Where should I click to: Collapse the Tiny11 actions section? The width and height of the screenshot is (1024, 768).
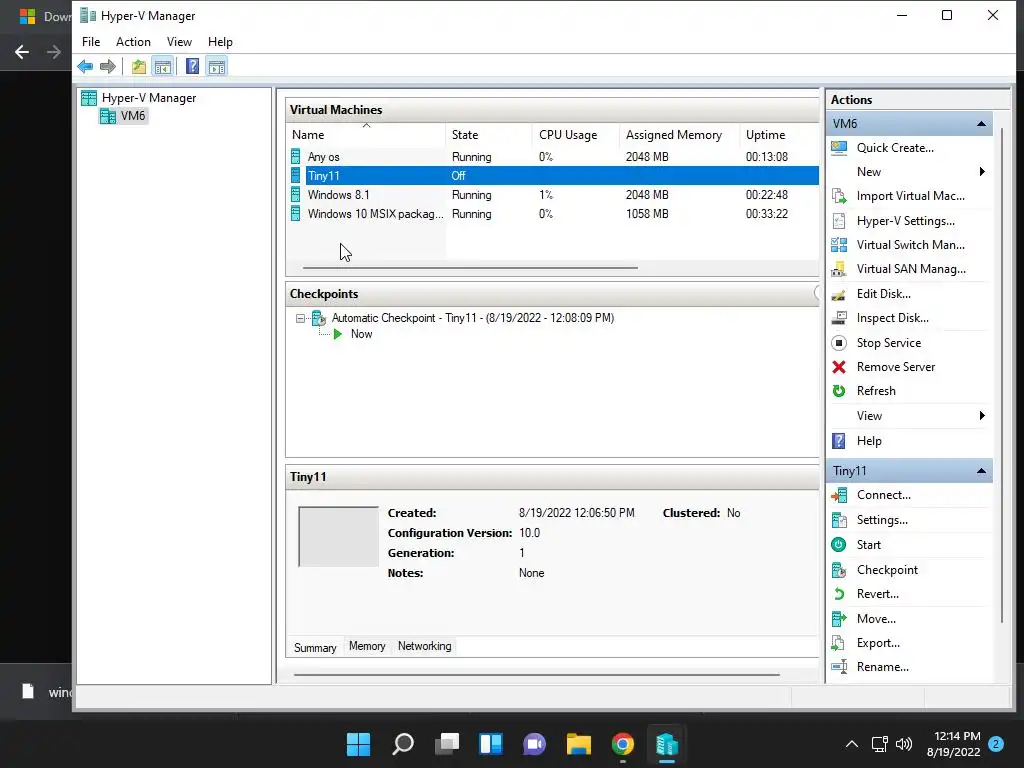pos(981,471)
